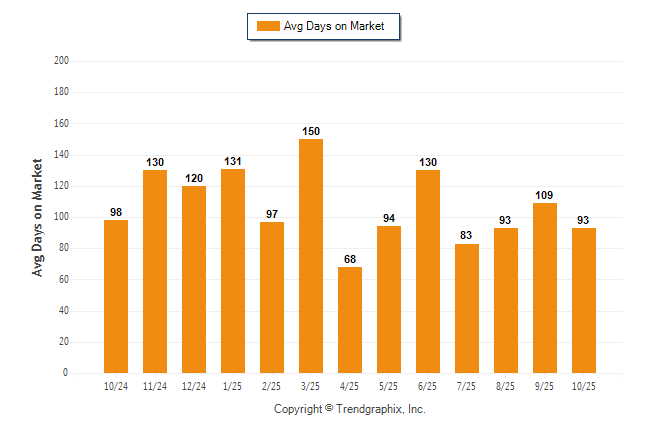Image resolution: width=646 pixels, height=434 pixels.
Task: Click the 8/25 bar showing 93
Action: coord(506,300)
